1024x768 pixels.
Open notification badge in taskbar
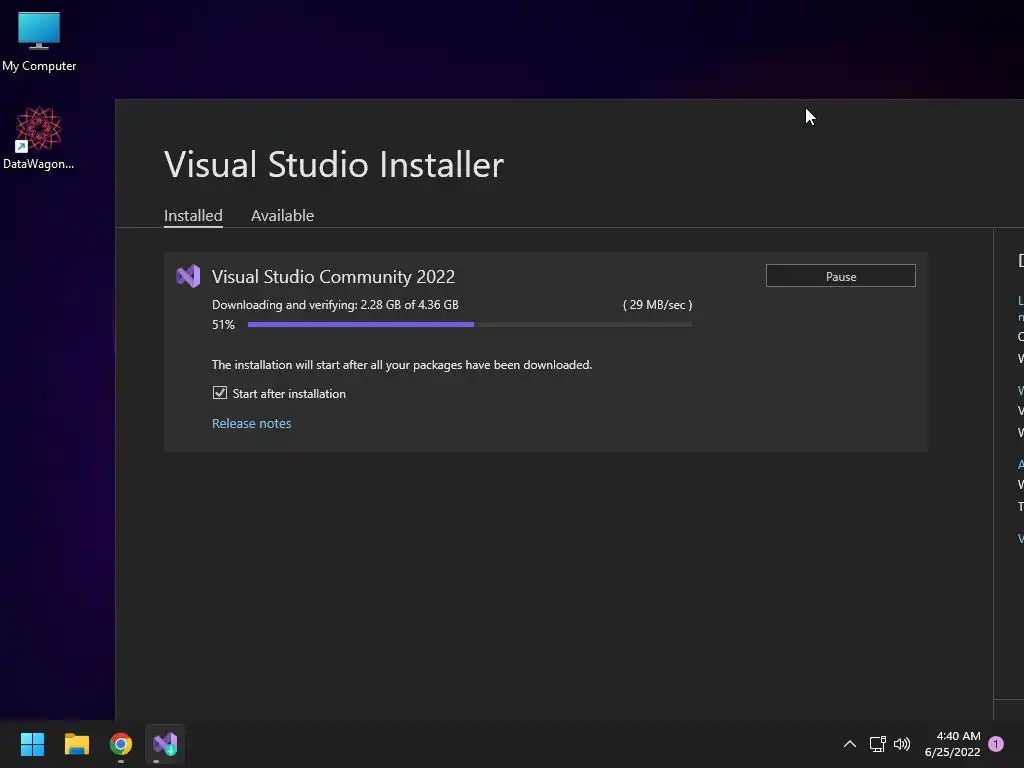click(x=996, y=744)
